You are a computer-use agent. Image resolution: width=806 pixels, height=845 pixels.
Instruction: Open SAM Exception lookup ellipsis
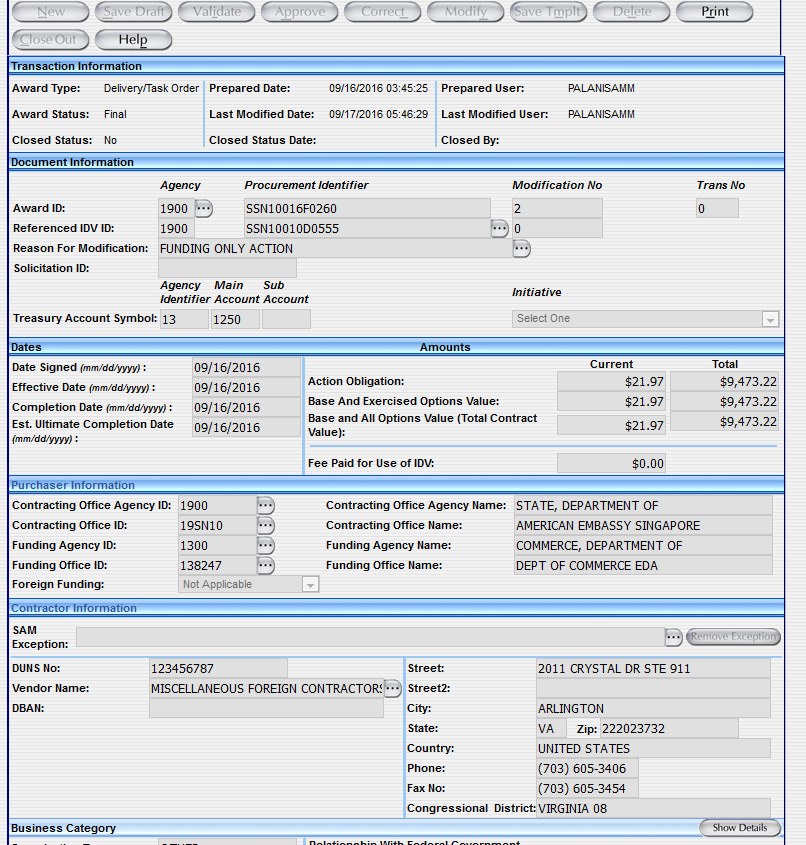pos(673,637)
